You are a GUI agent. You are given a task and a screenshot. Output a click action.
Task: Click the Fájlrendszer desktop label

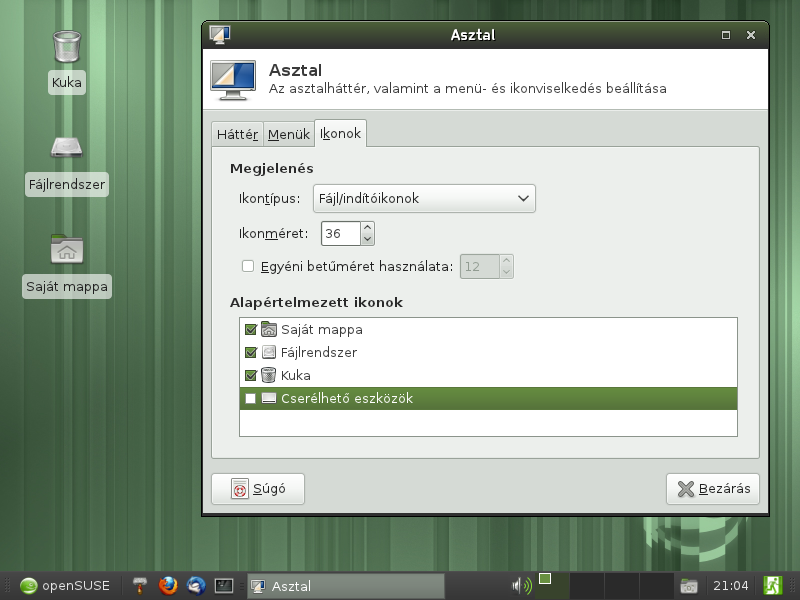67,184
